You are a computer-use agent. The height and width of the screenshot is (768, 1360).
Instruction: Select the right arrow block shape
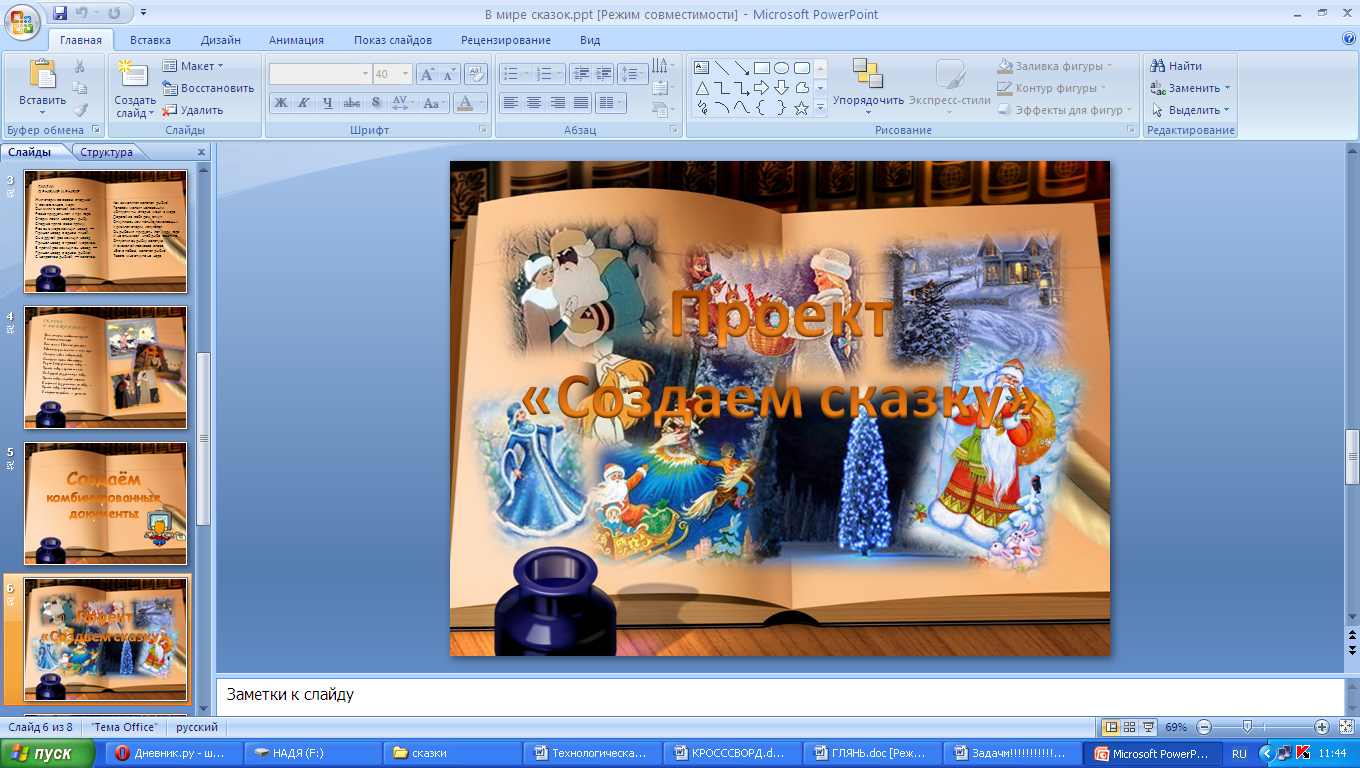coord(762,88)
